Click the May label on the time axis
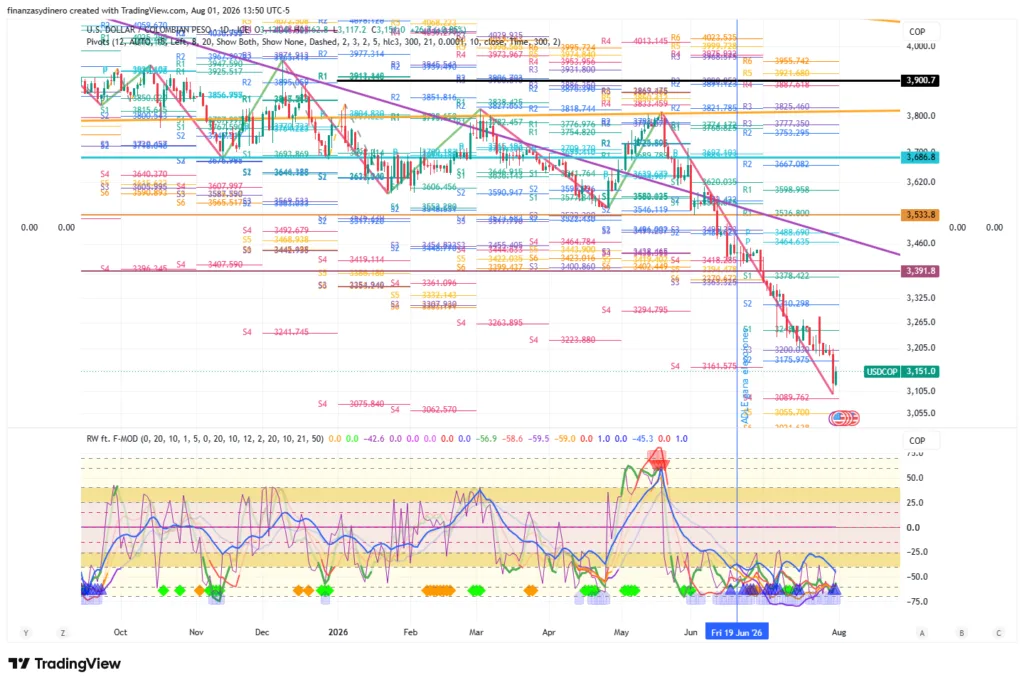1024x685 pixels. click(621, 632)
